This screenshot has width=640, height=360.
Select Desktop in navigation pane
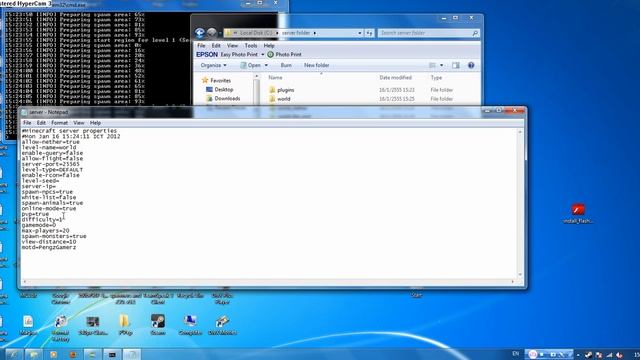coord(219,89)
